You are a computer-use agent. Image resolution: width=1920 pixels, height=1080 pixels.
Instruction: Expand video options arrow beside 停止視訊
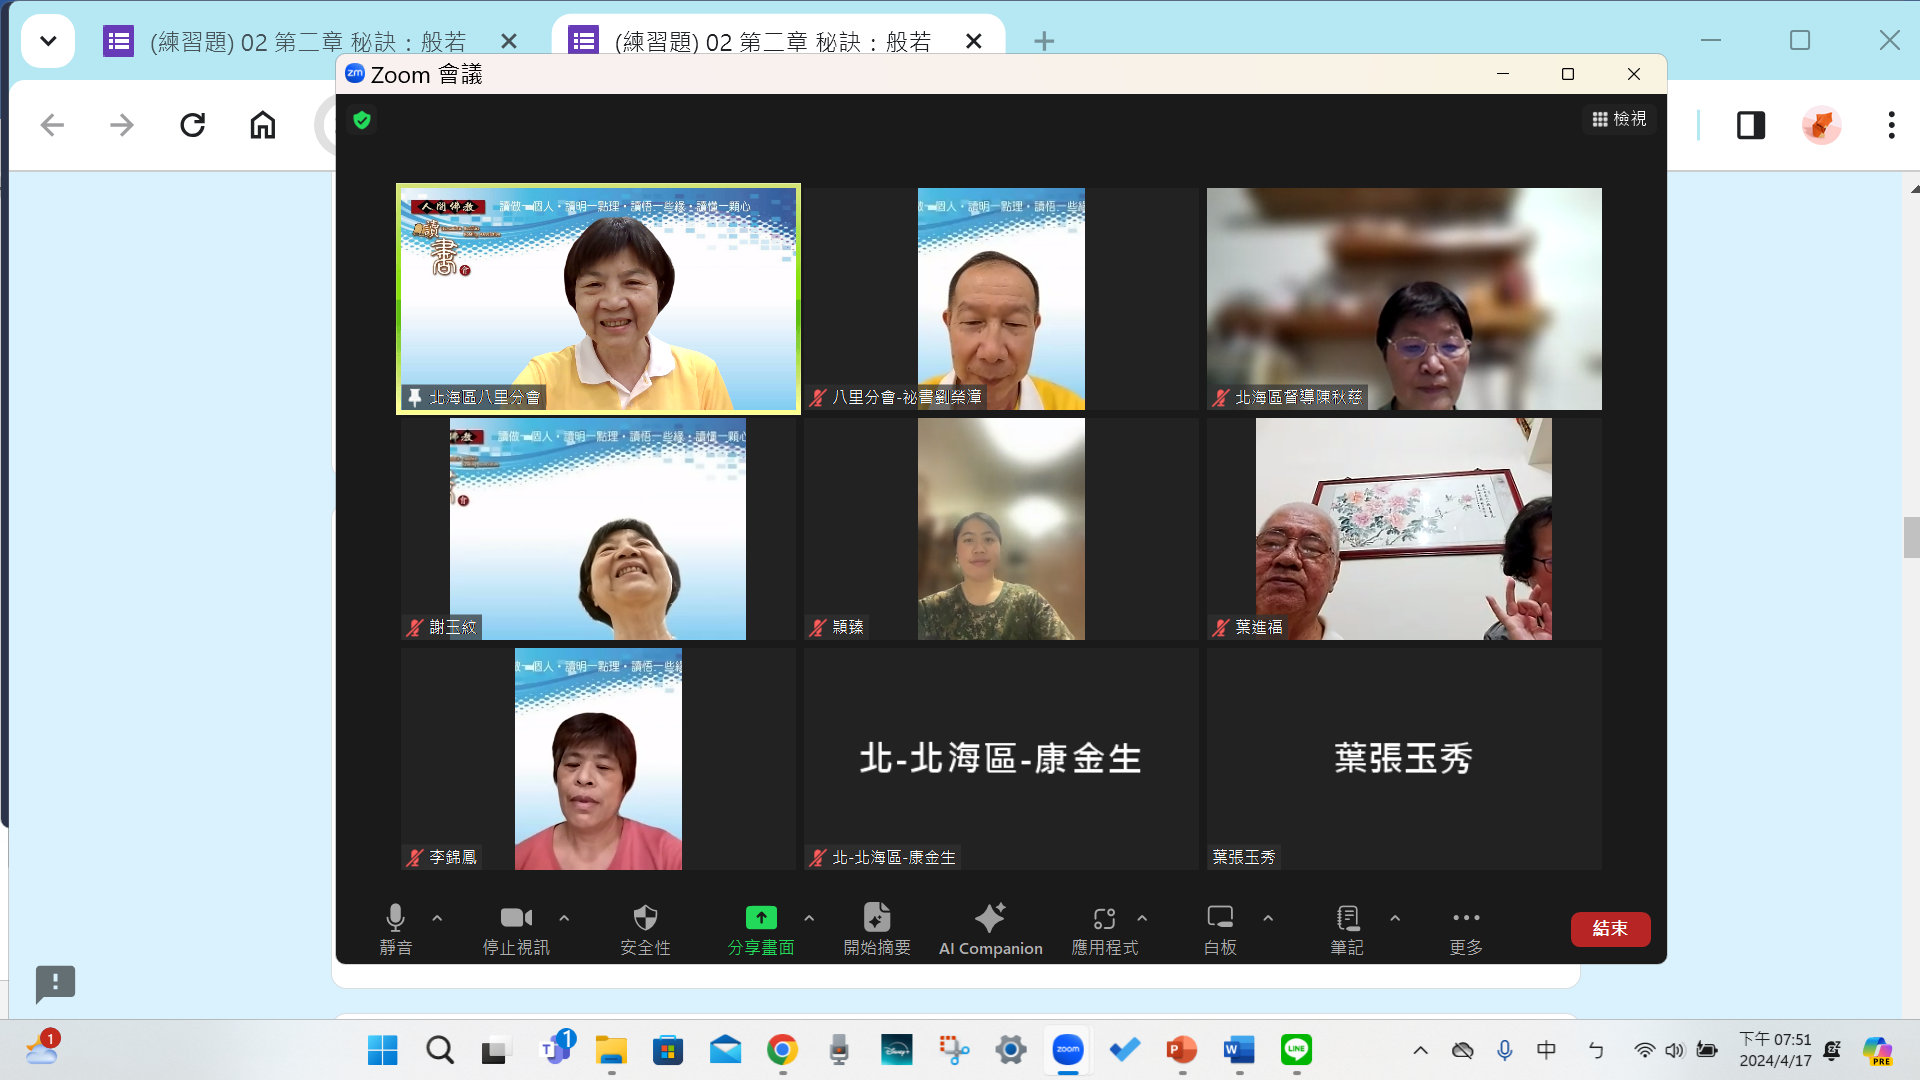(x=564, y=917)
